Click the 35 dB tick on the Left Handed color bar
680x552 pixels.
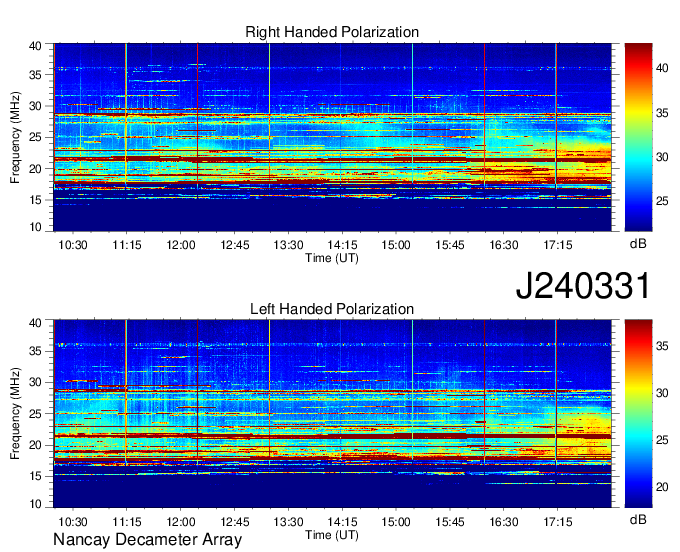coord(662,346)
